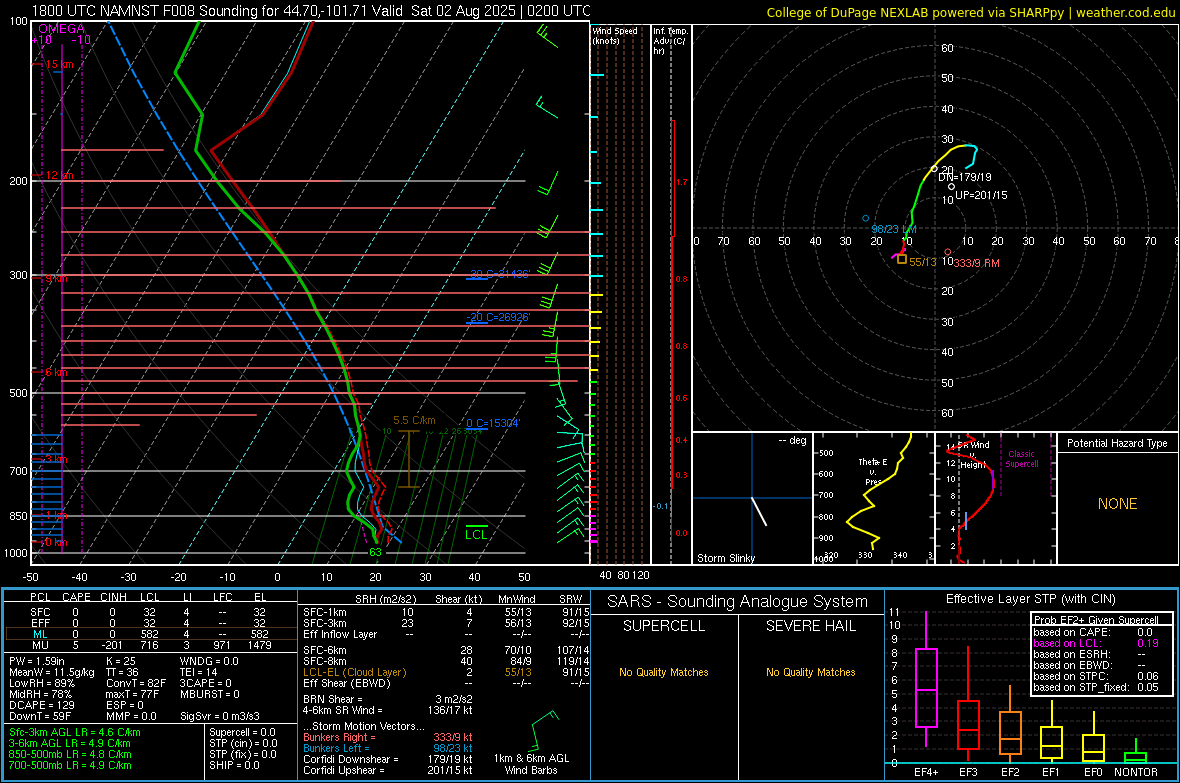Select the 12 km height marker
Viewport: 1180px width, 783px height.
point(59,175)
